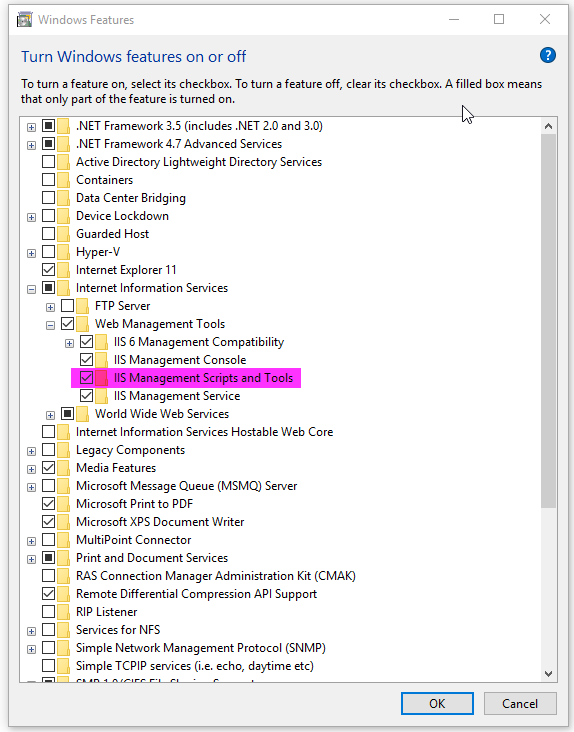
Task: Click the folder icon beside Hyper-V
Action: [63, 252]
